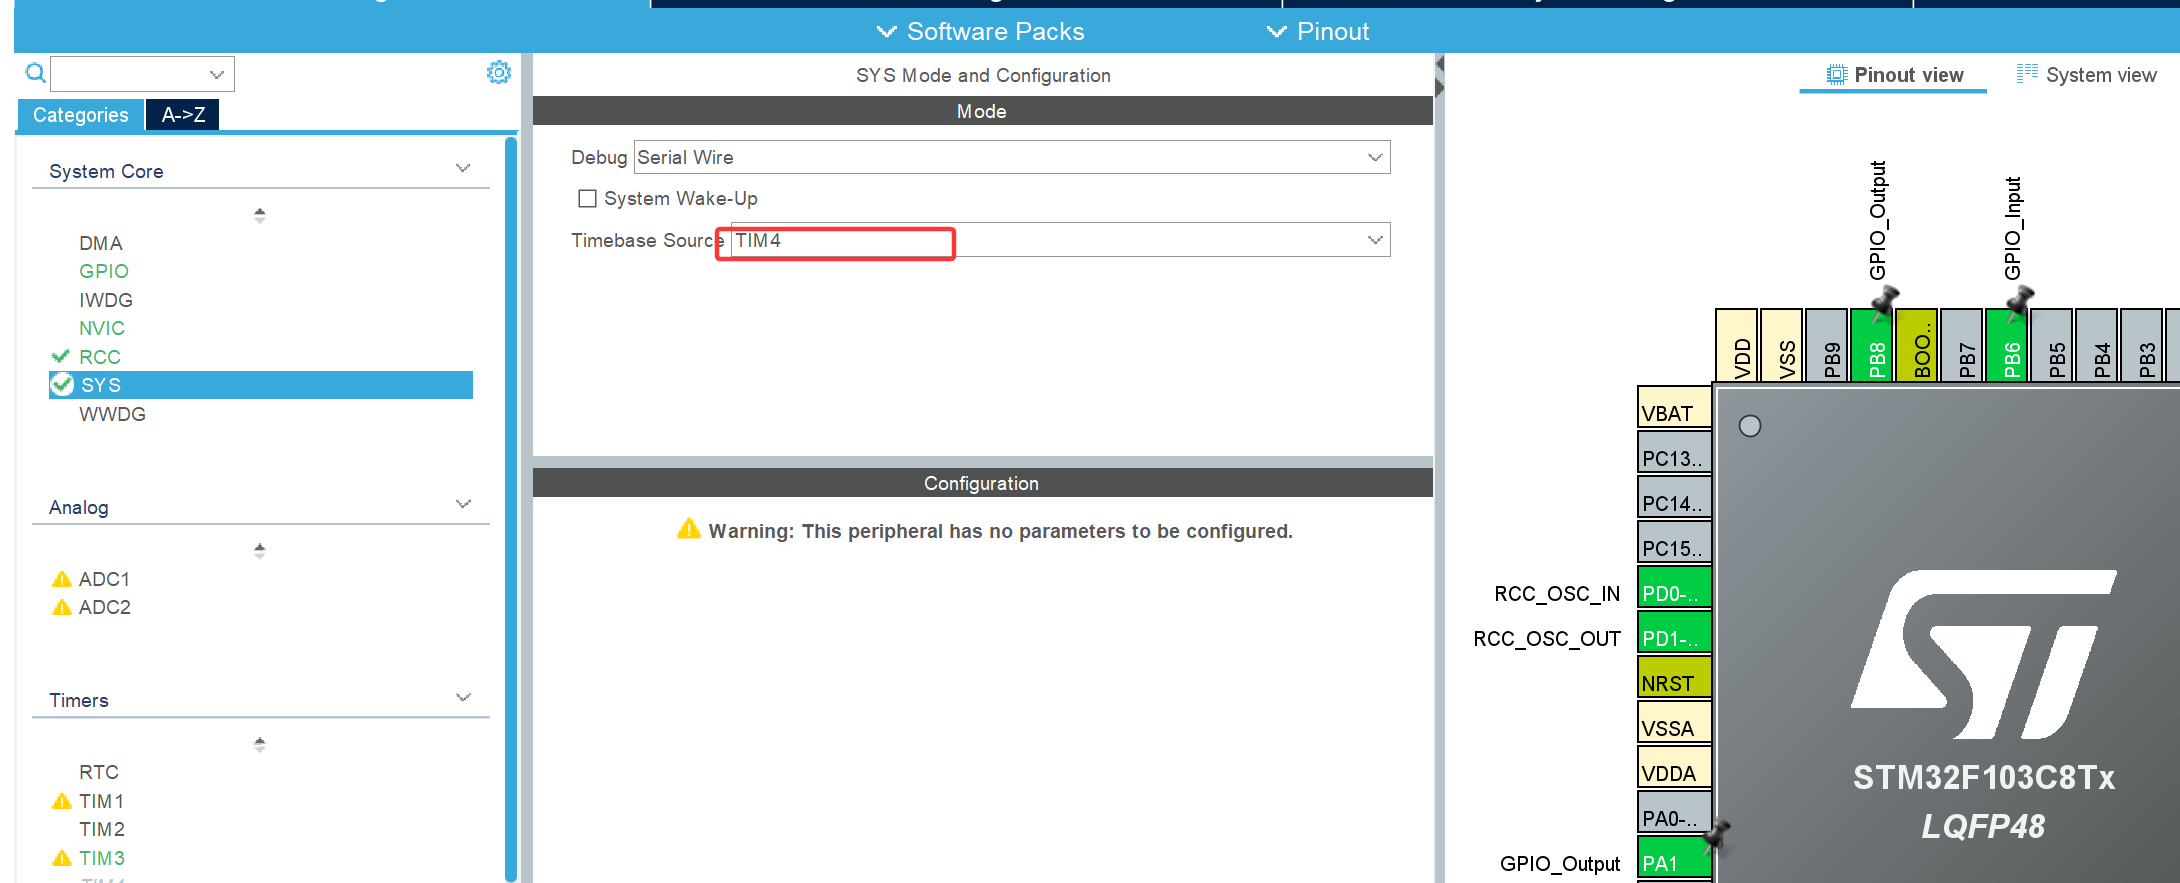Open the Timebase Source dropdown
Viewport: 2180px width, 883px height.
pyautogui.click(x=1375, y=240)
